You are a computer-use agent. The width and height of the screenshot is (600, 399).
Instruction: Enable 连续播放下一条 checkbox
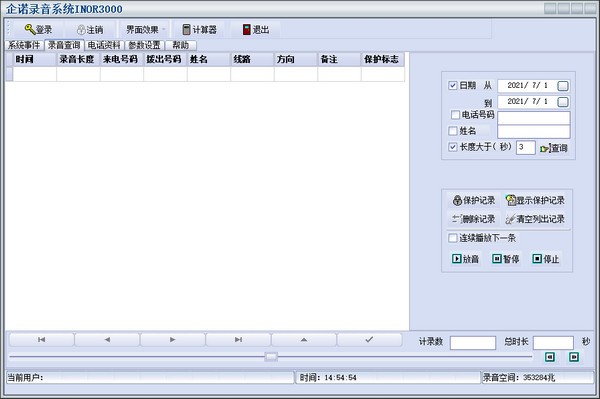tap(453, 238)
